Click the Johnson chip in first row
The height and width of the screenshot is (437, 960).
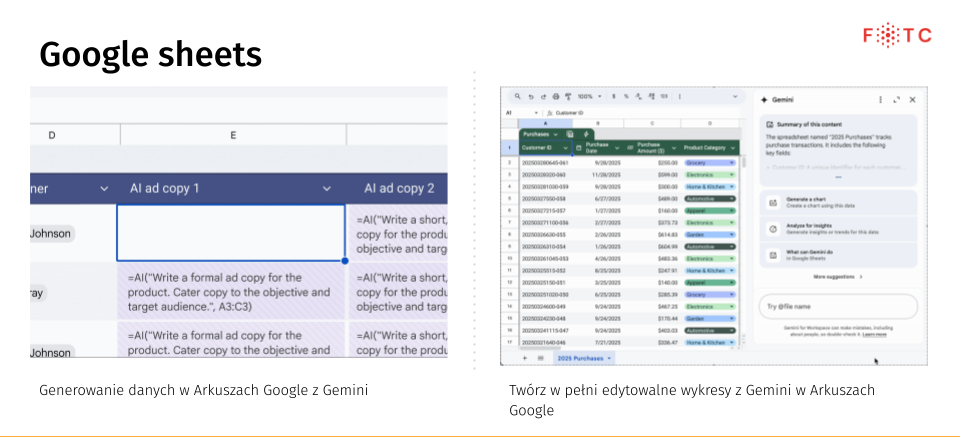tap(52, 233)
